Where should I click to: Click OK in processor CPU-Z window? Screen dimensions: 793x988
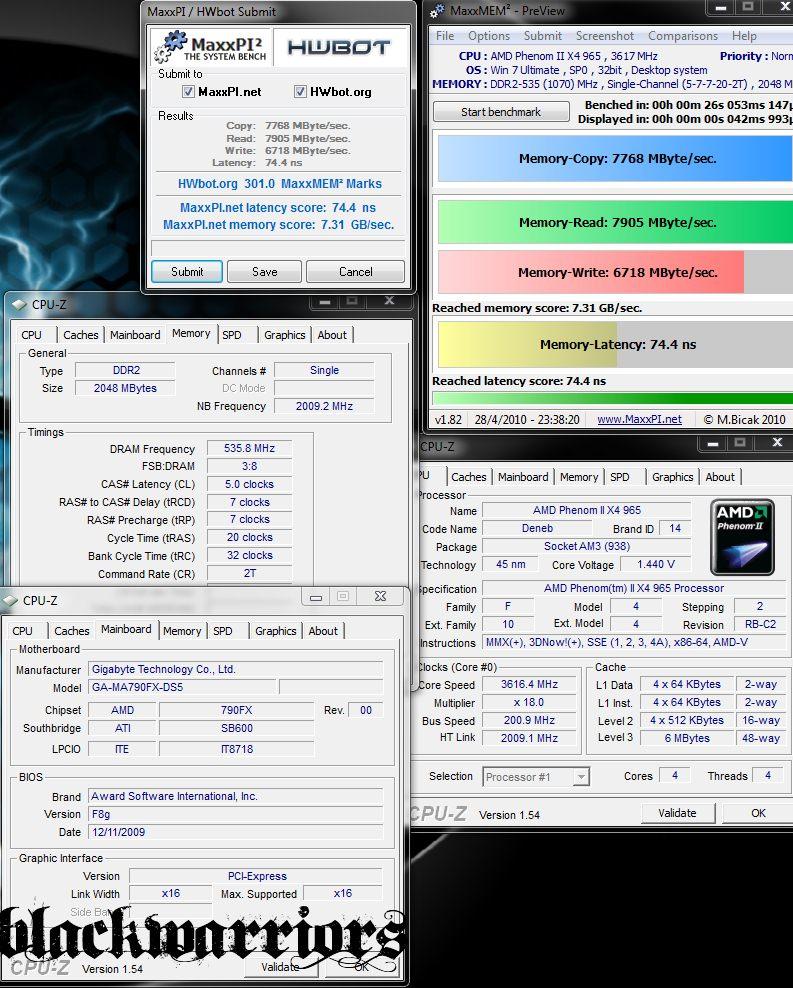click(758, 813)
